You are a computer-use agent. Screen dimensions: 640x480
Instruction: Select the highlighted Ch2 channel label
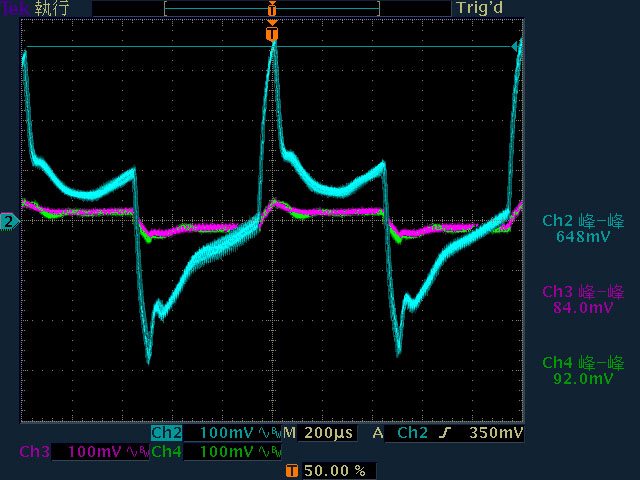(x=166, y=433)
